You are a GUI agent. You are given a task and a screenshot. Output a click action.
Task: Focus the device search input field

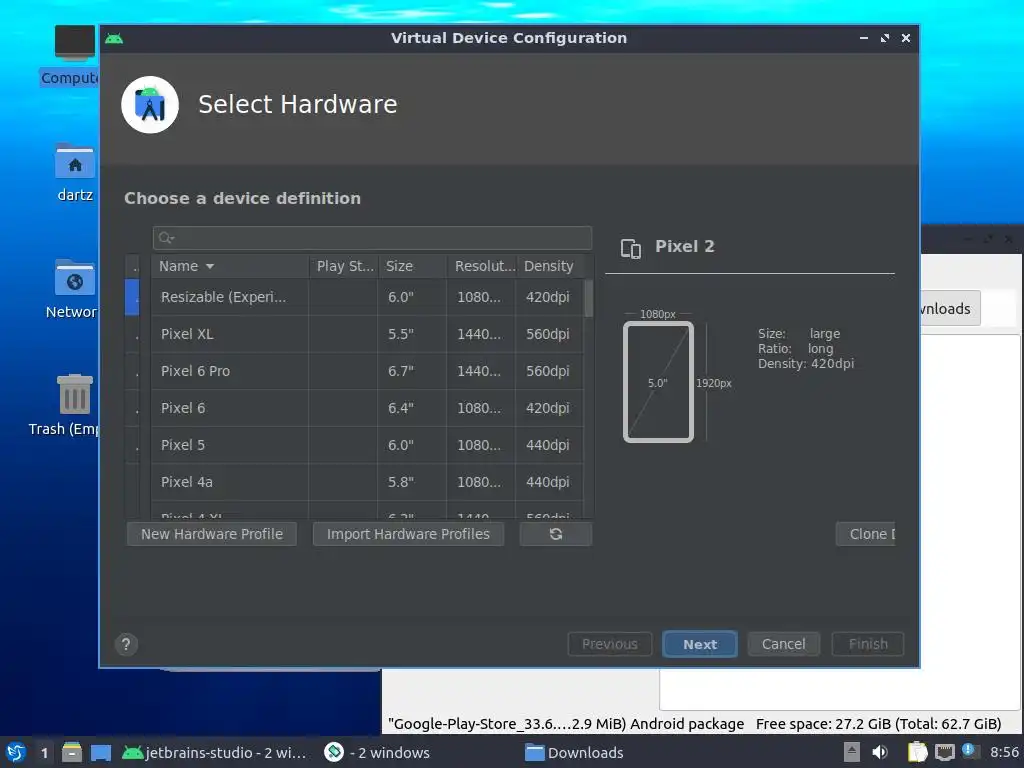372,238
